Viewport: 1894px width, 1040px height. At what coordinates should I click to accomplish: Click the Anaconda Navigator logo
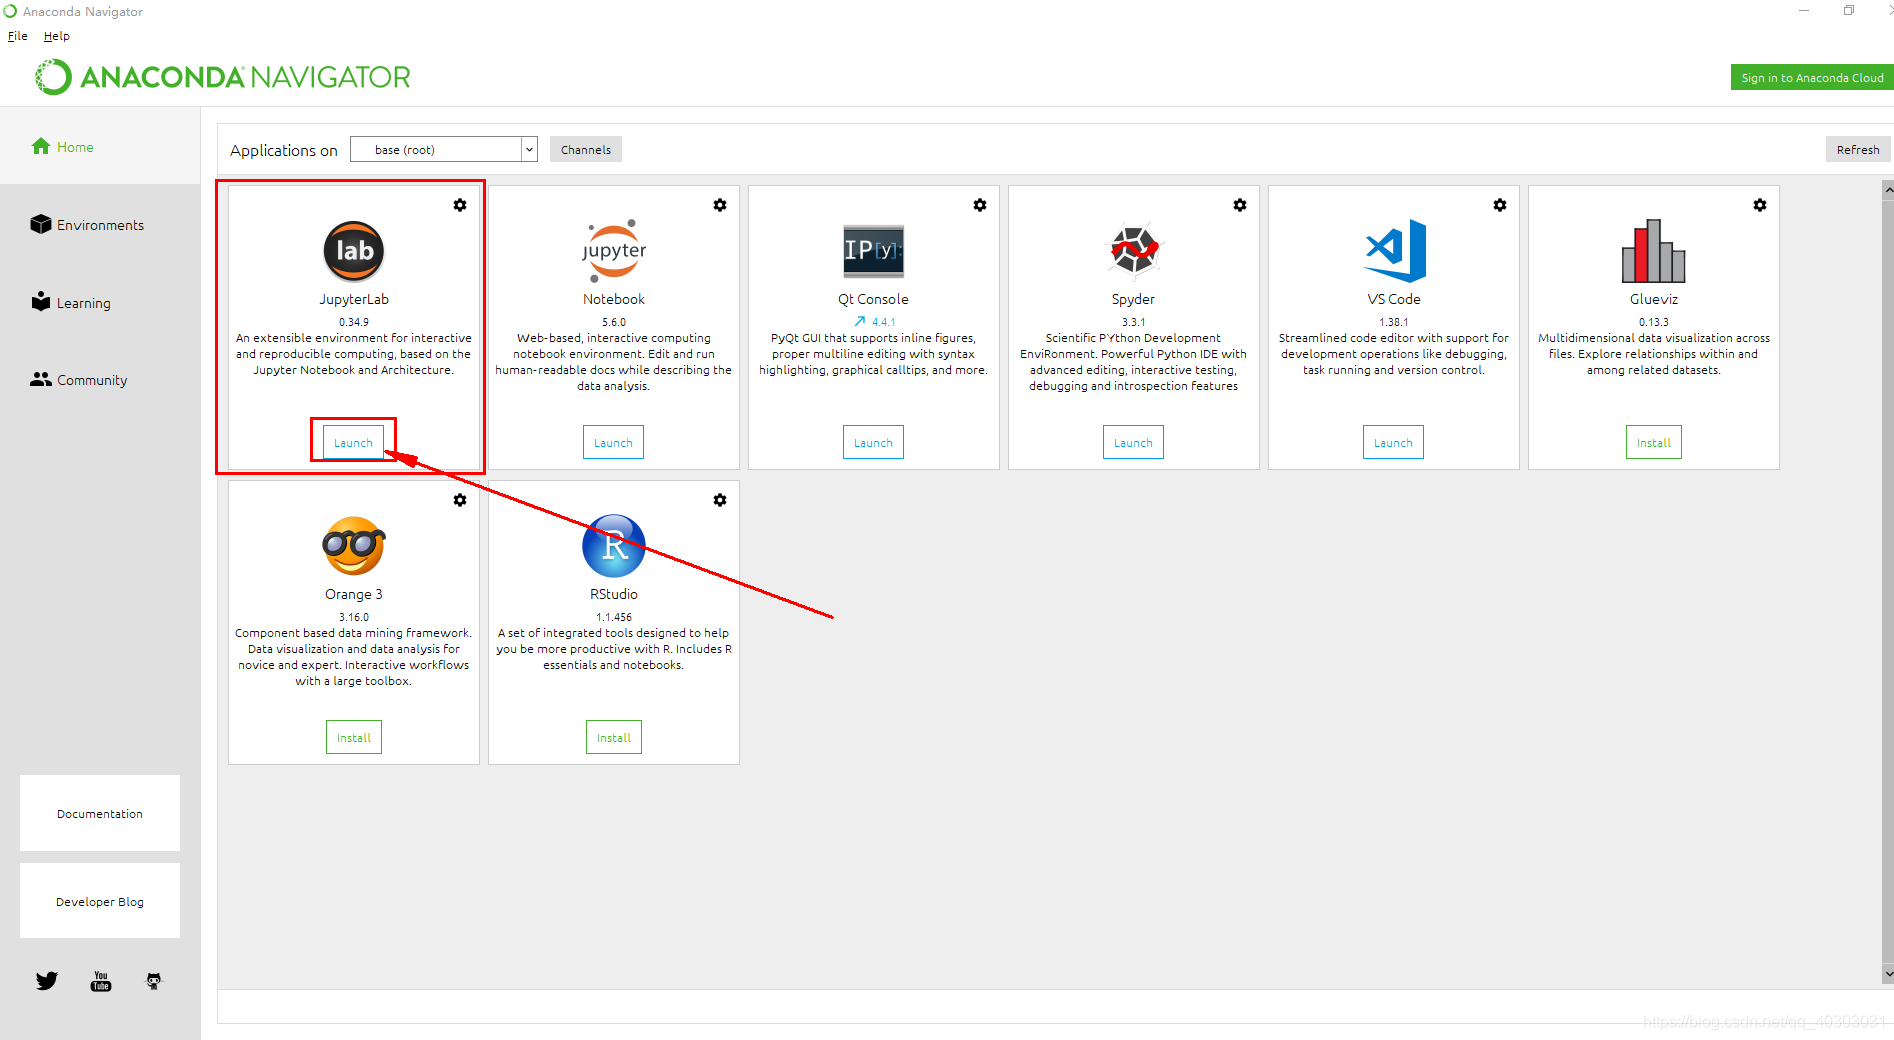click(223, 77)
